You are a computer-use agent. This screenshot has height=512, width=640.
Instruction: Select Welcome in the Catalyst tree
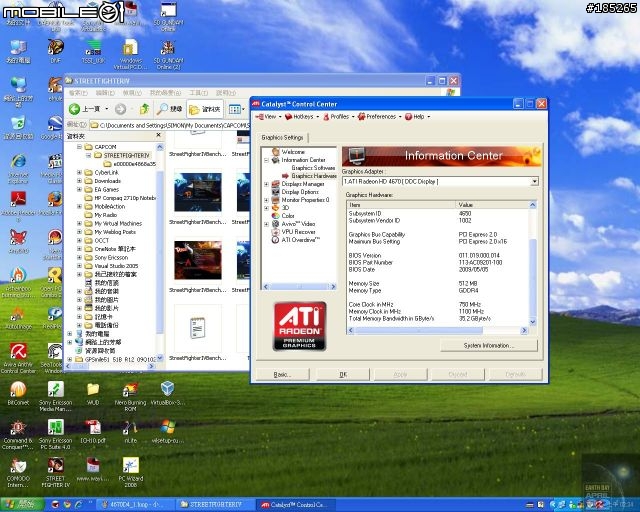point(293,152)
